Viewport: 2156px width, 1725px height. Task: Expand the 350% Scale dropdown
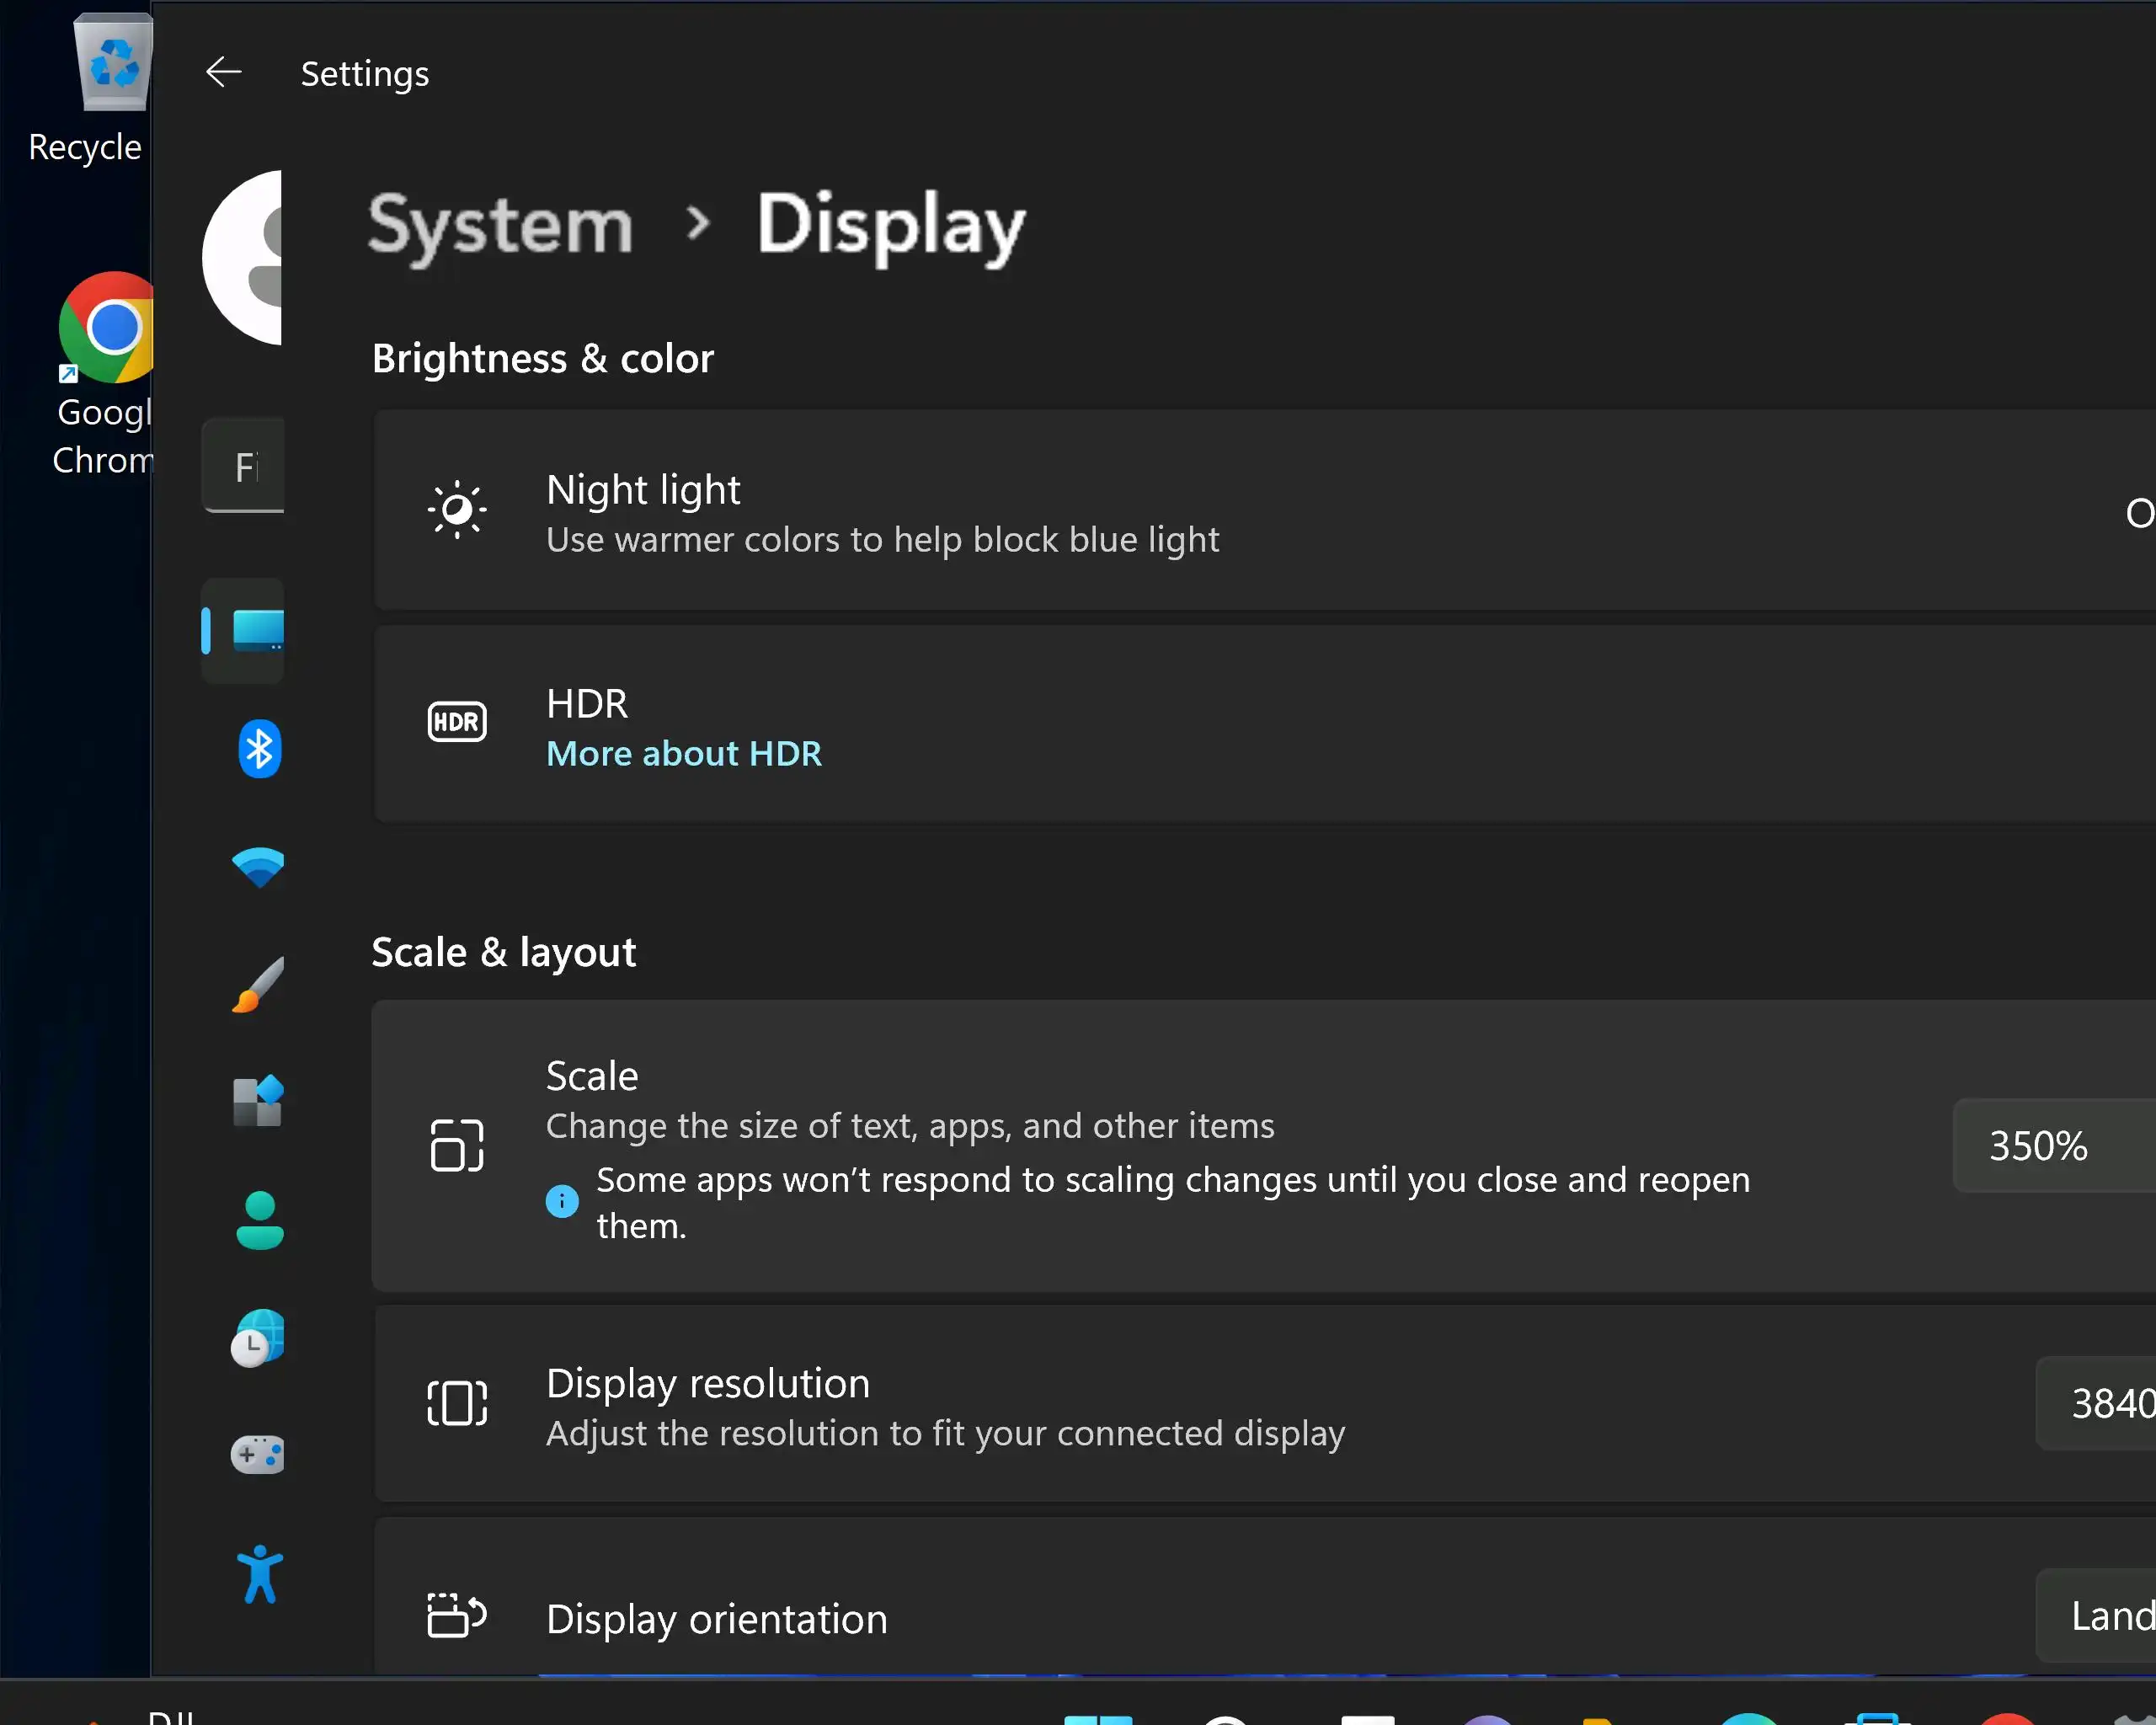(2050, 1146)
